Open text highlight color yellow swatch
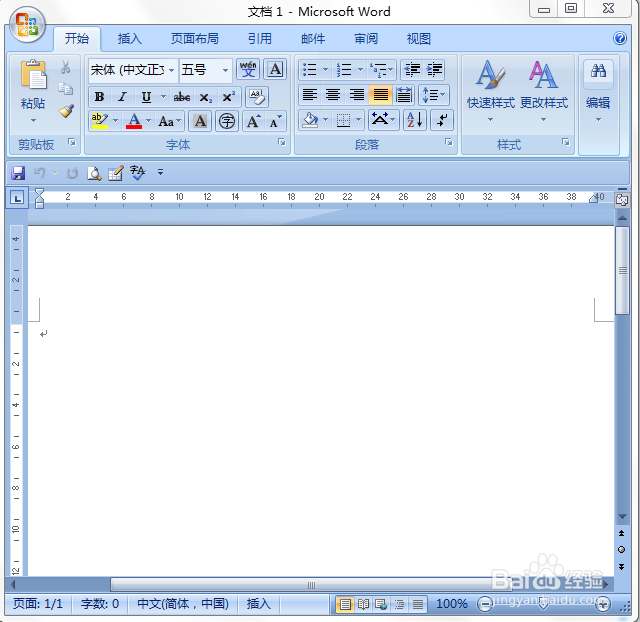Image resolution: width=640 pixels, height=622 pixels. tap(100, 121)
